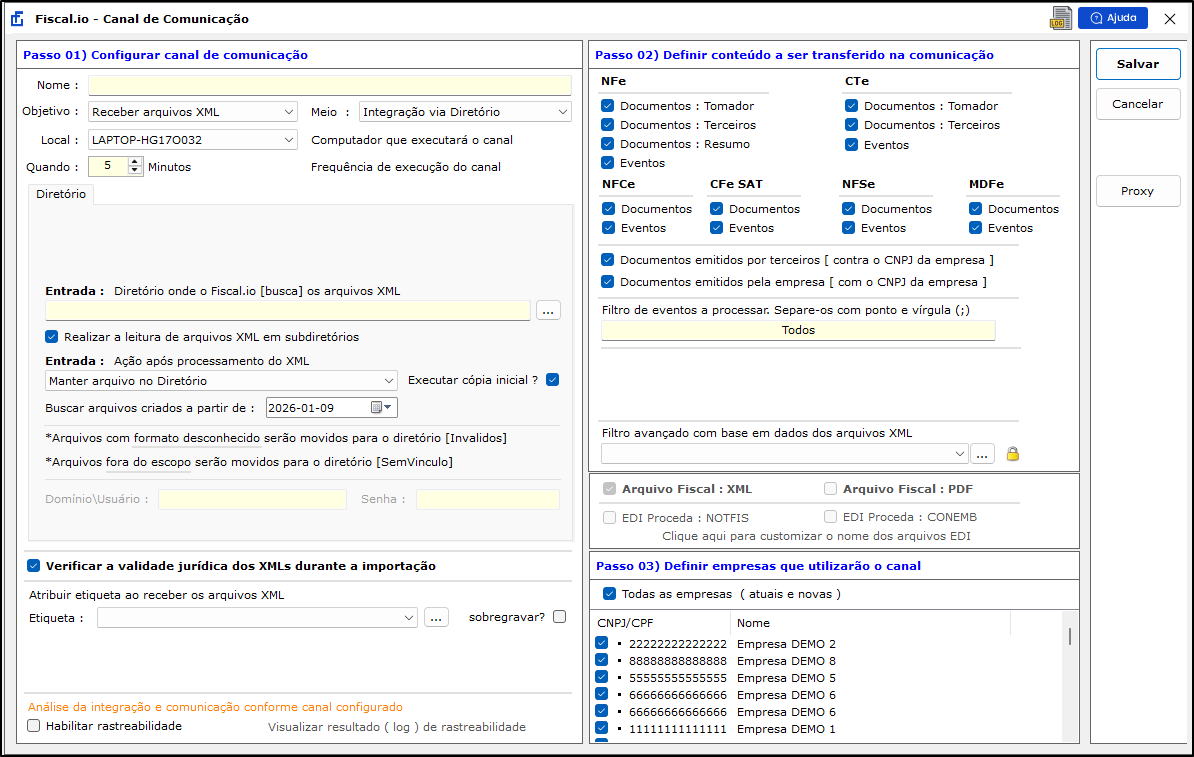Click the Fiscal.io app logo icon
Screen dimensions: 1194x757
click(17, 19)
